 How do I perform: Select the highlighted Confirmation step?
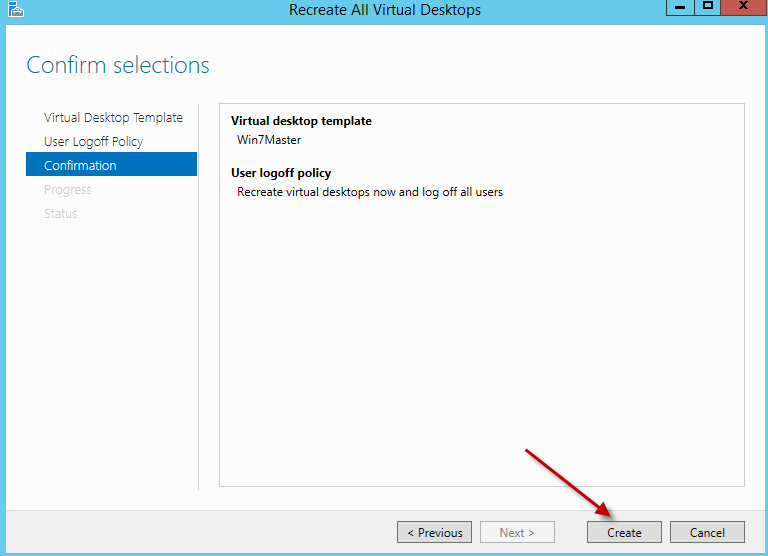click(x=80, y=166)
